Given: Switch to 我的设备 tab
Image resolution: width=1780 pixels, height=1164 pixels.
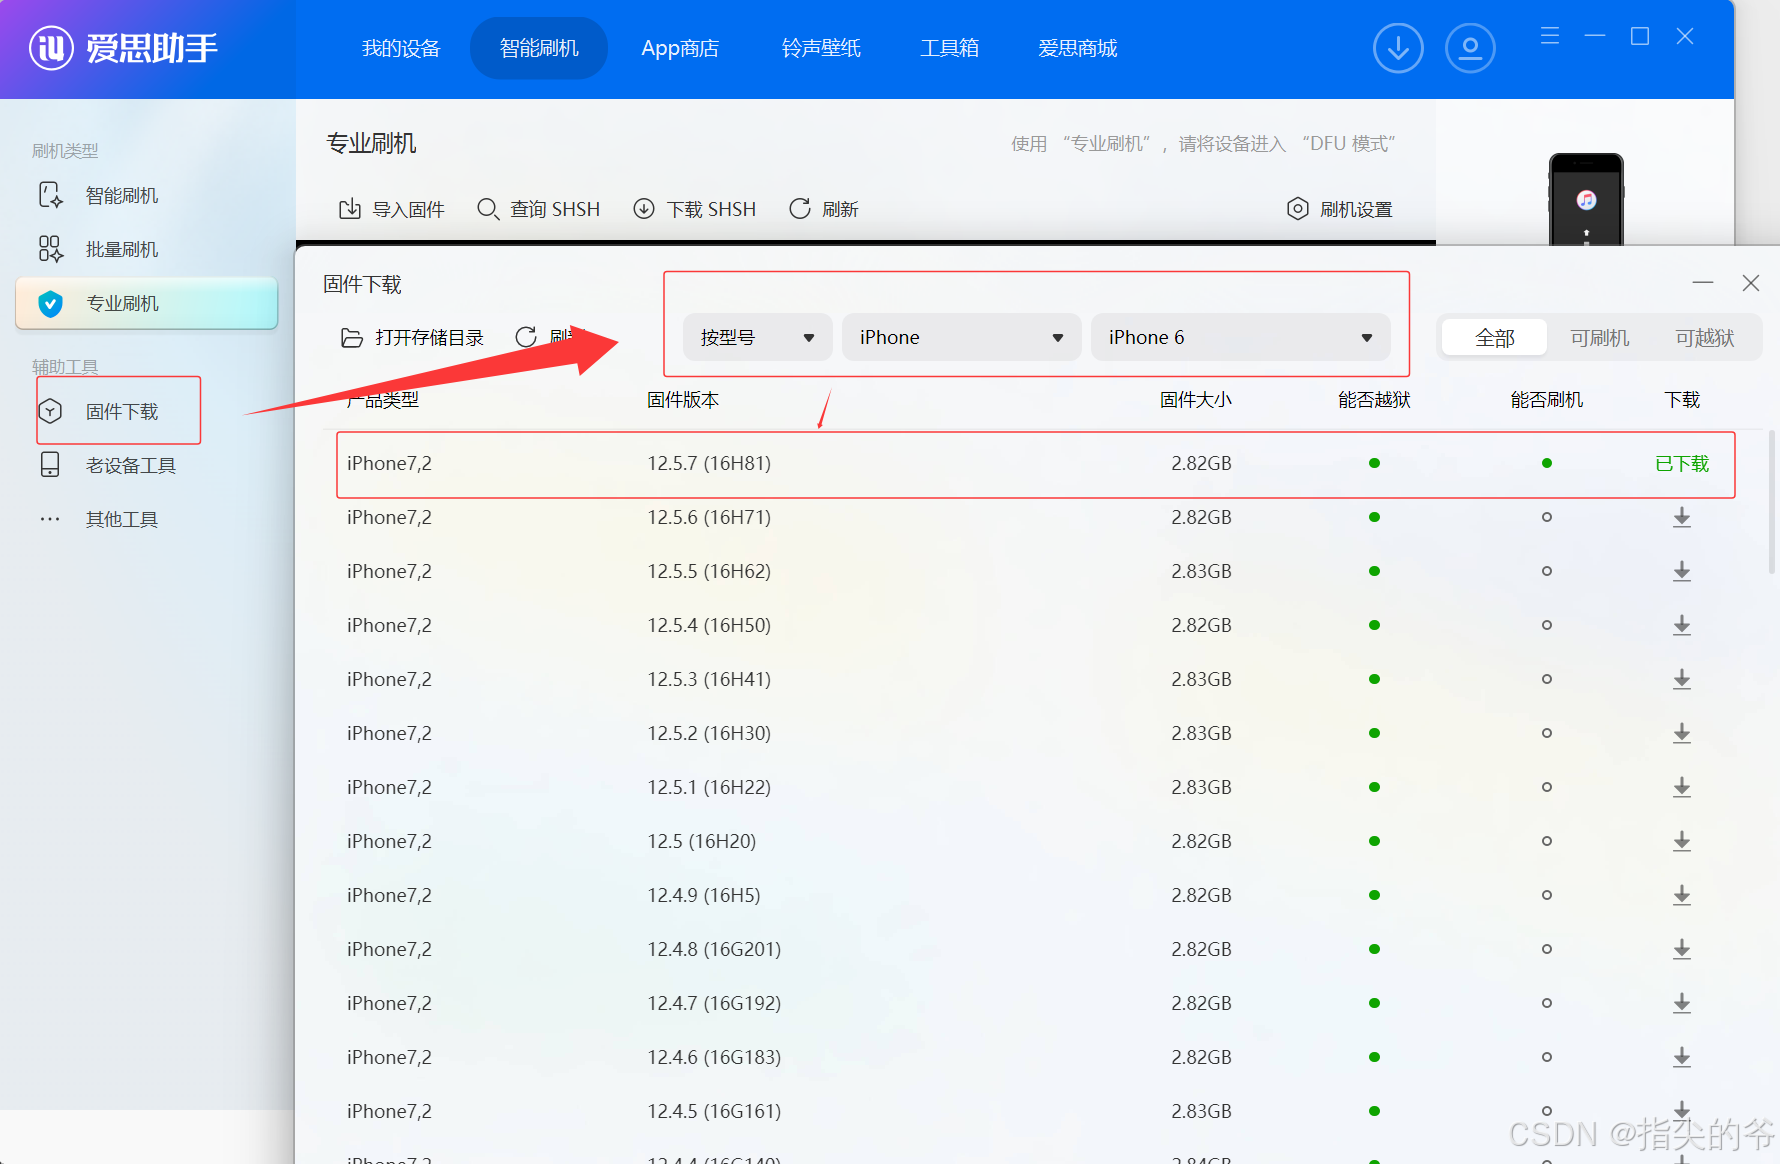Looking at the screenshot, I should (x=401, y=48).
